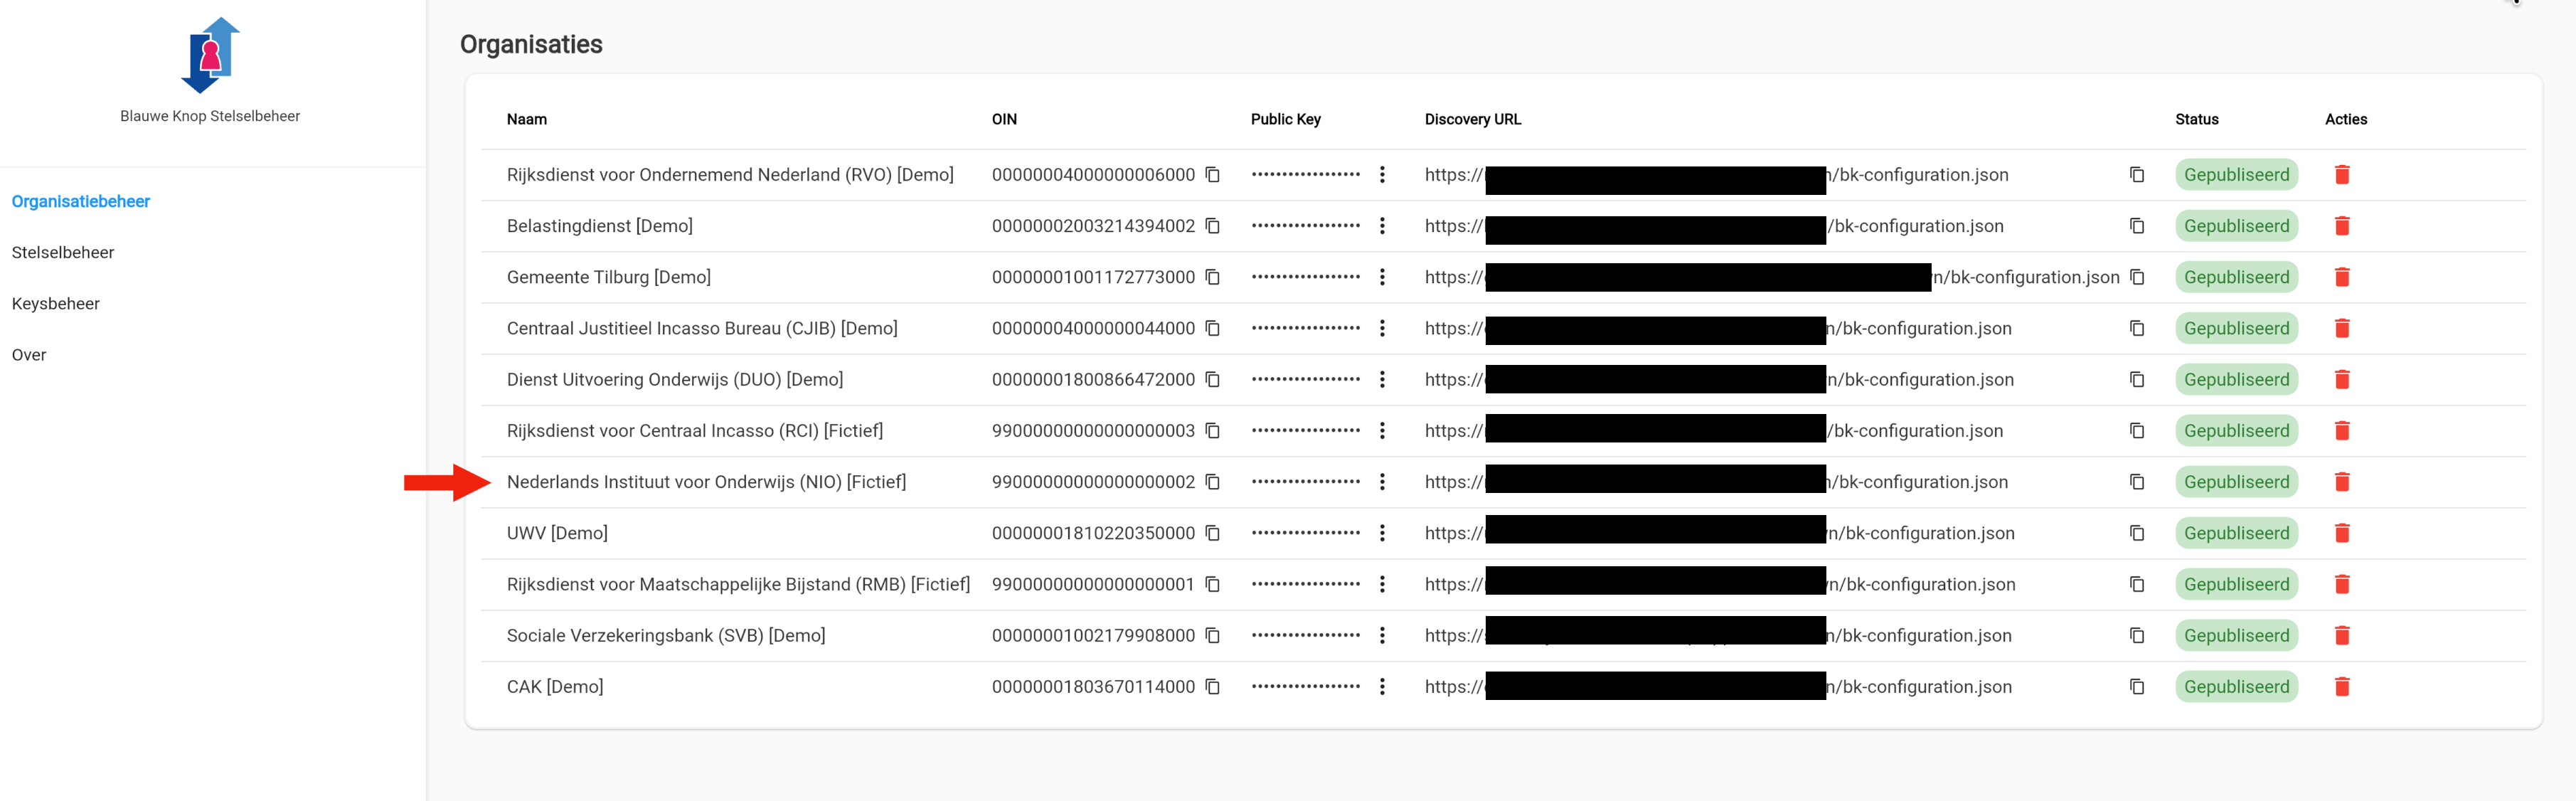Copy the OIN of Belastingdienst [Demo]

(x=1212, y=226)
